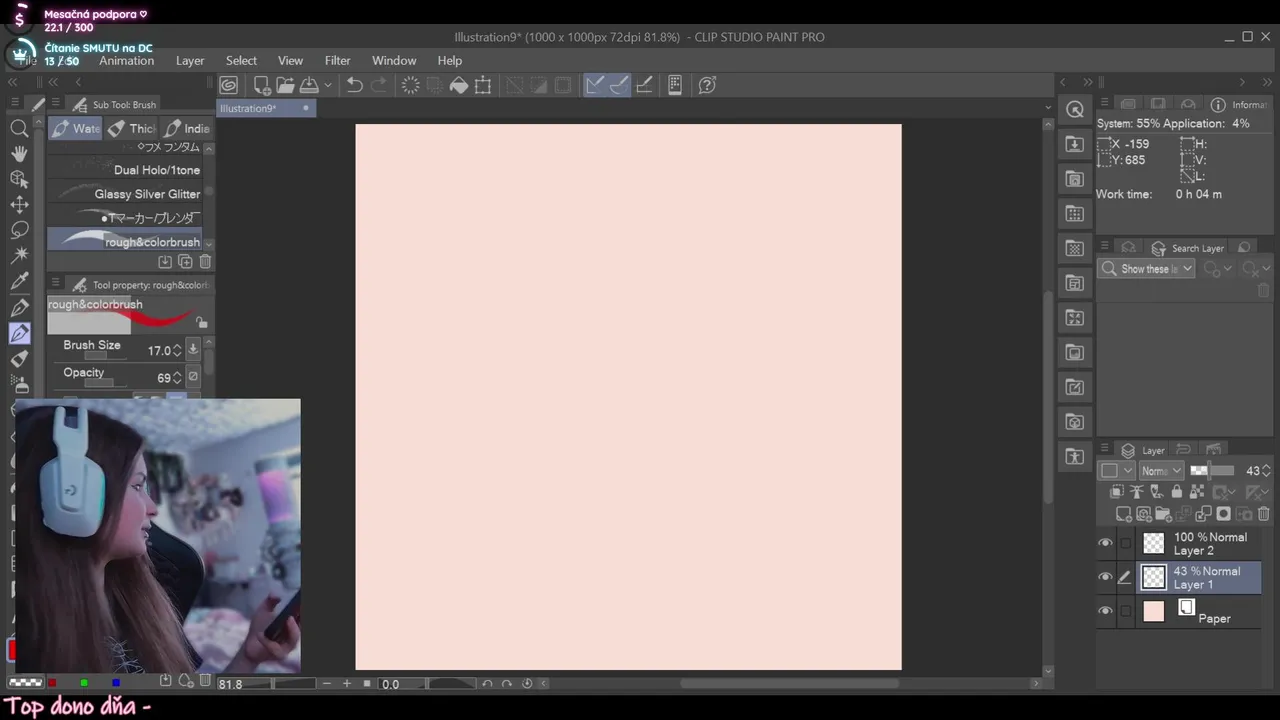Toggle the brush lock icon in Tool property
Screen dimensions: 1280x720
coord(201,323)
